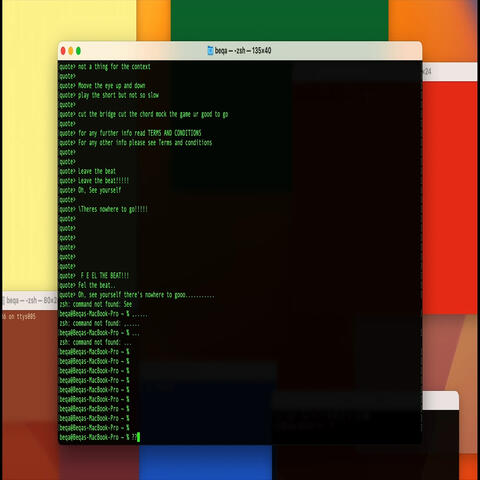Zoom the terminal using the green button
480x480 pixels.
click(78, 51)
